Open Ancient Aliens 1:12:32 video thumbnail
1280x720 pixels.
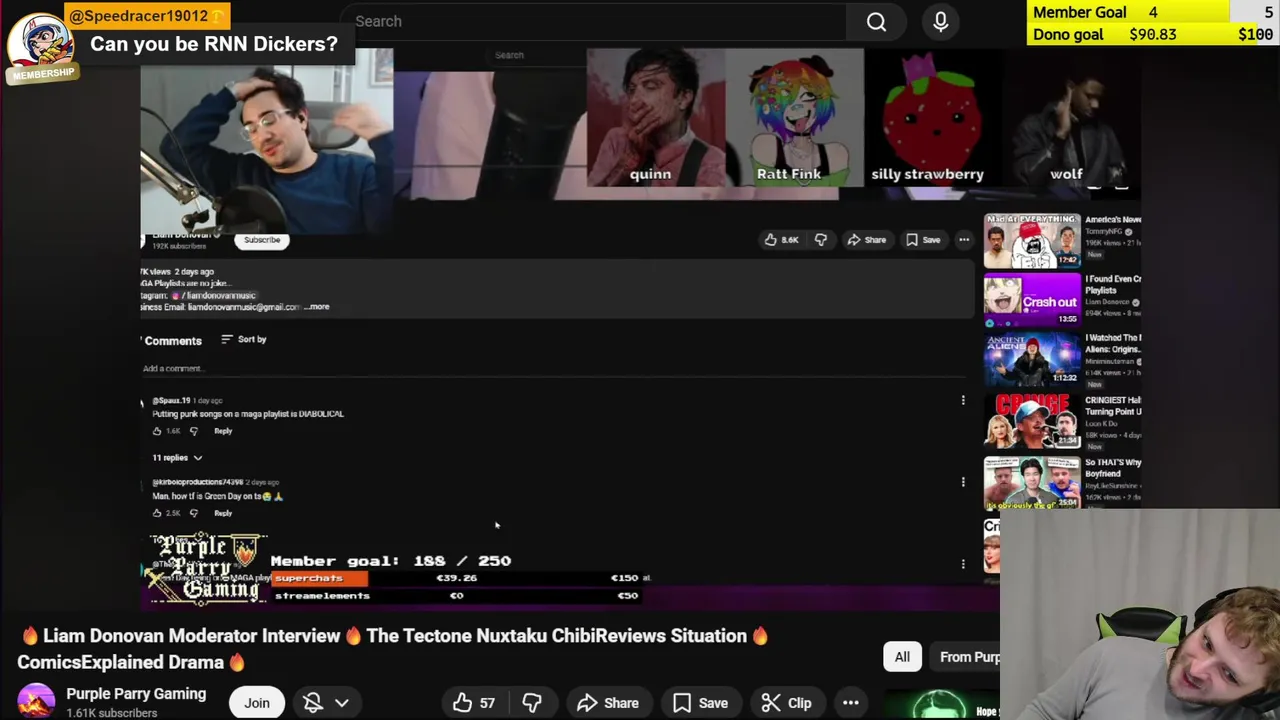1032,359
